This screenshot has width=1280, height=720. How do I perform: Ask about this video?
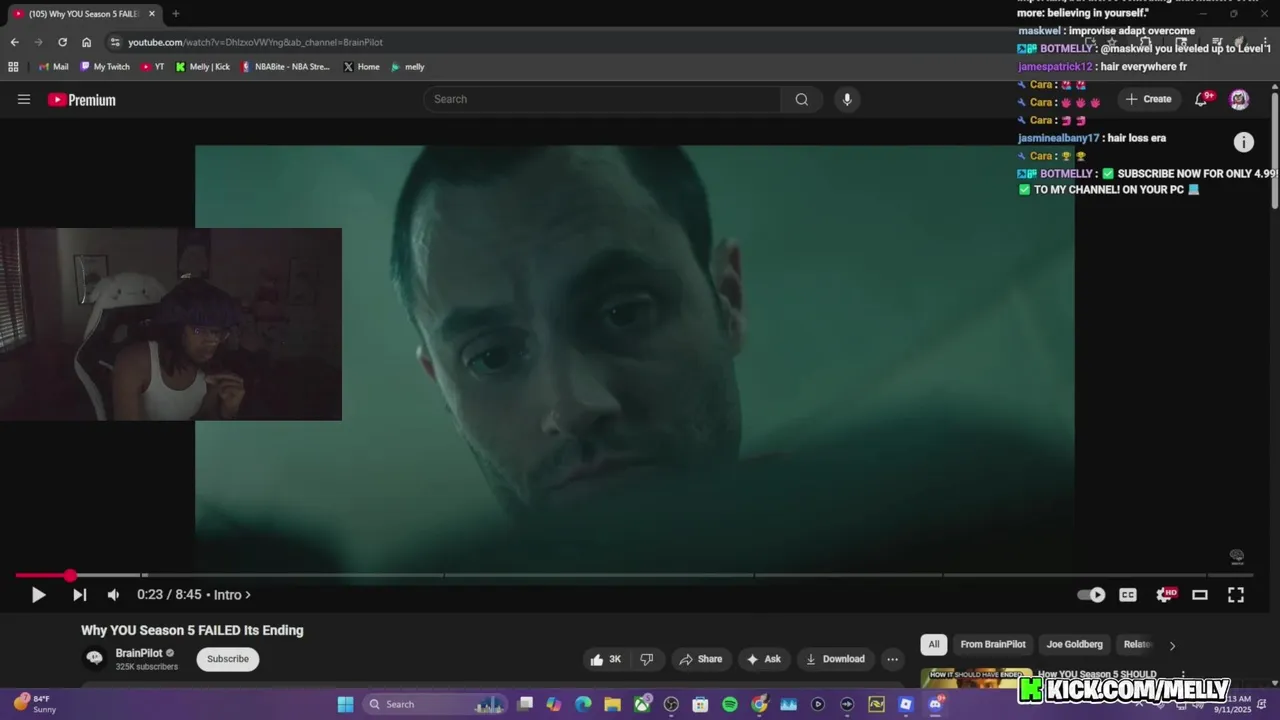tap(764, 659)
